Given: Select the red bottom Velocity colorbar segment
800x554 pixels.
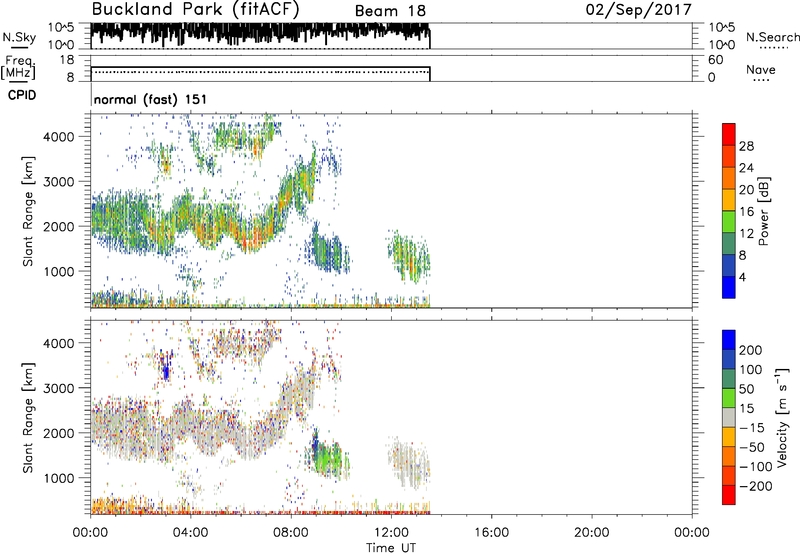Looking at the screenshot, I should point(729,495).
